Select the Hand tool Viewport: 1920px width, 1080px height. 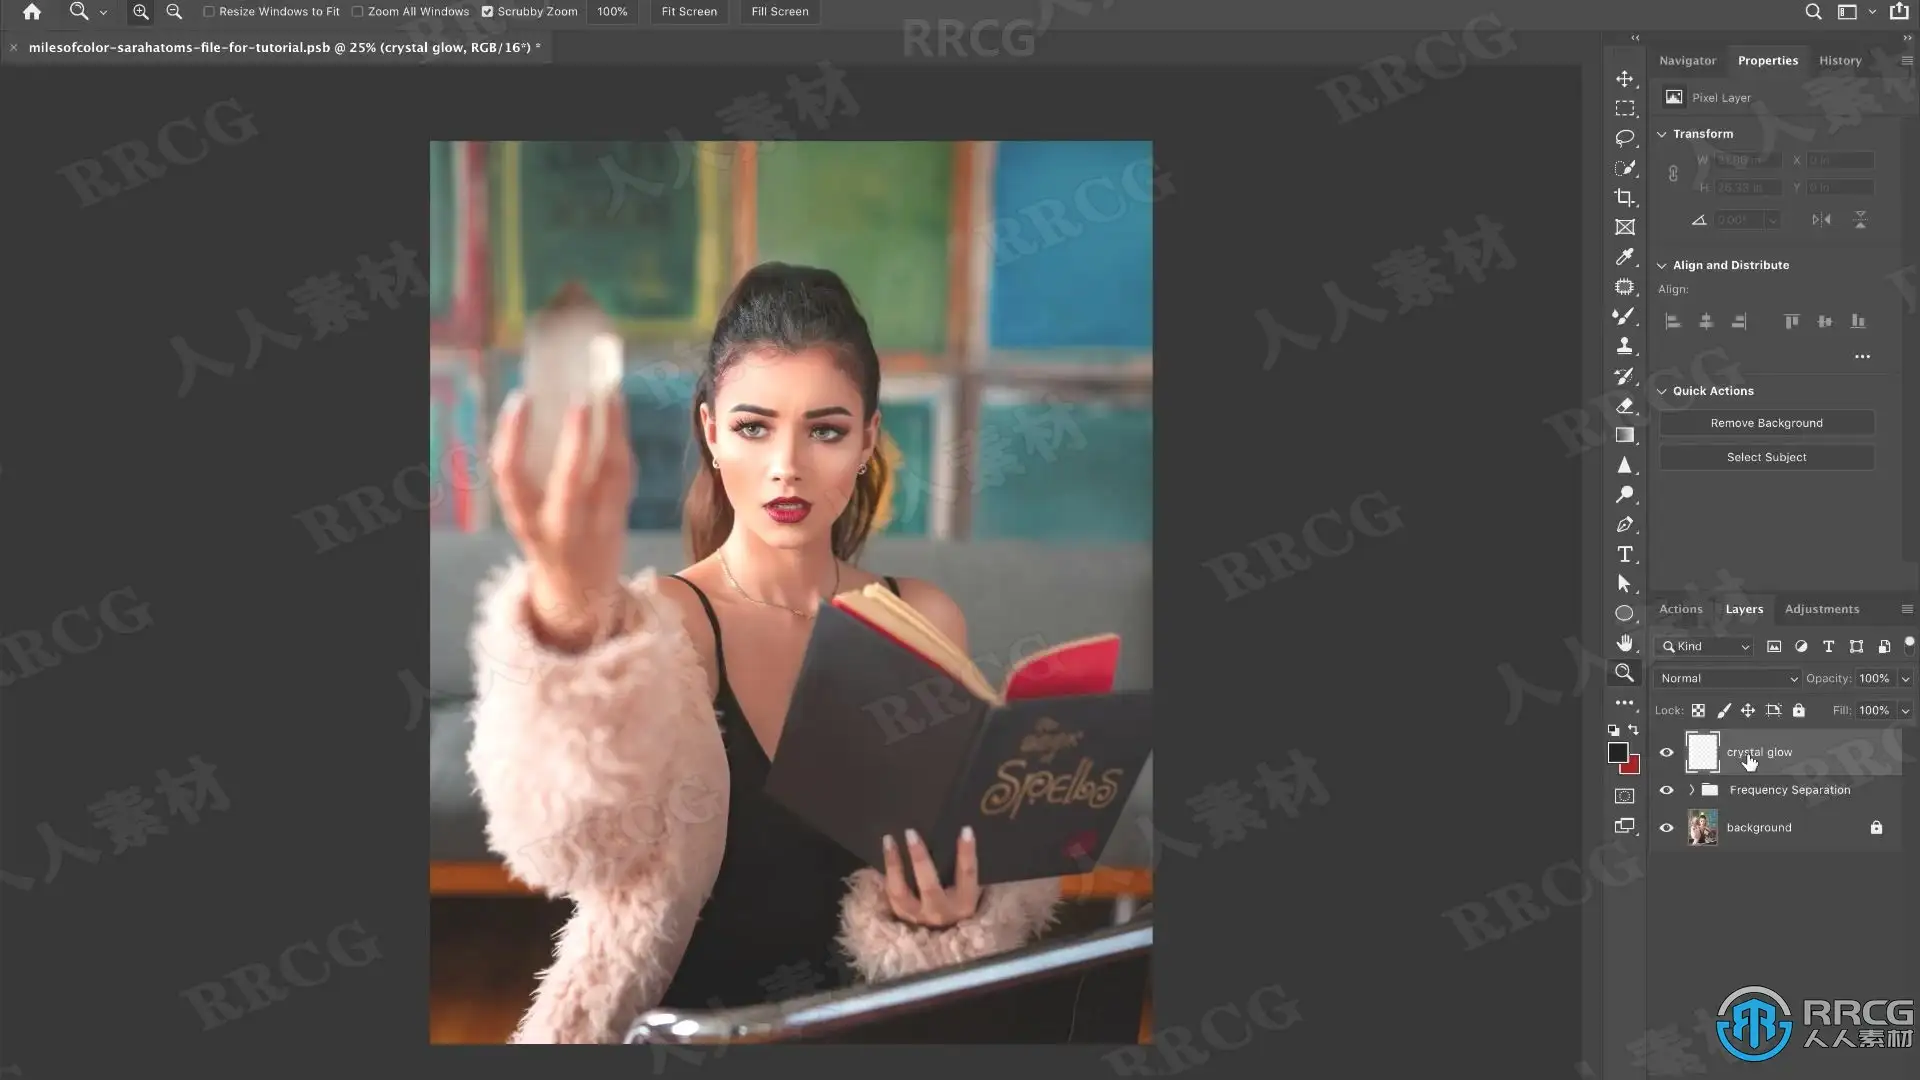point(1624,643)
